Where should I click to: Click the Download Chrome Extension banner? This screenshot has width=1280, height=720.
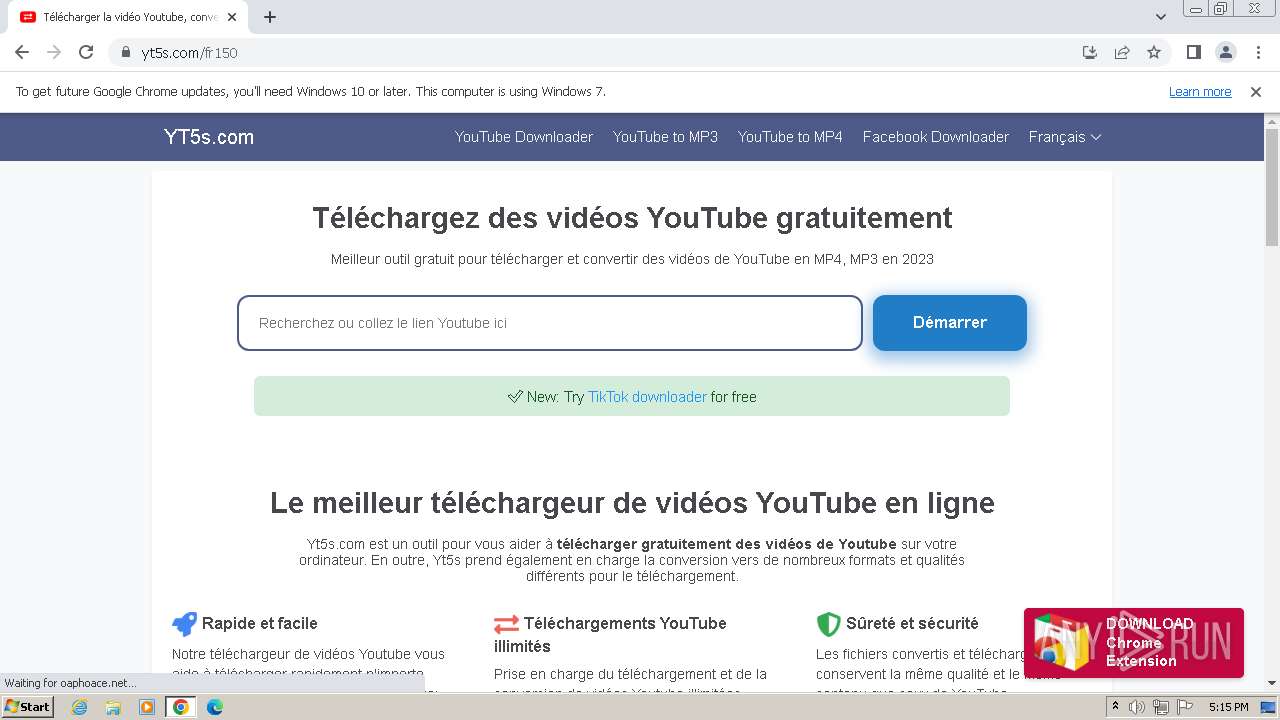pos(1134,643)
